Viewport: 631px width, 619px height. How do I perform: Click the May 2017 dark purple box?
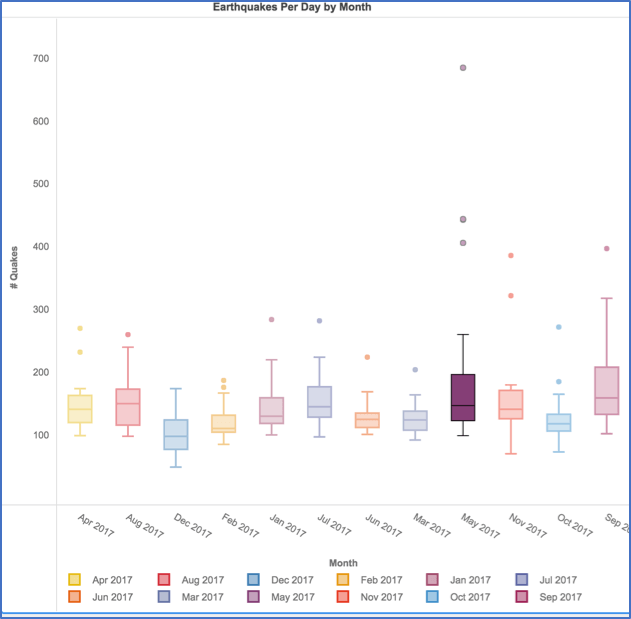coord(463,396)
